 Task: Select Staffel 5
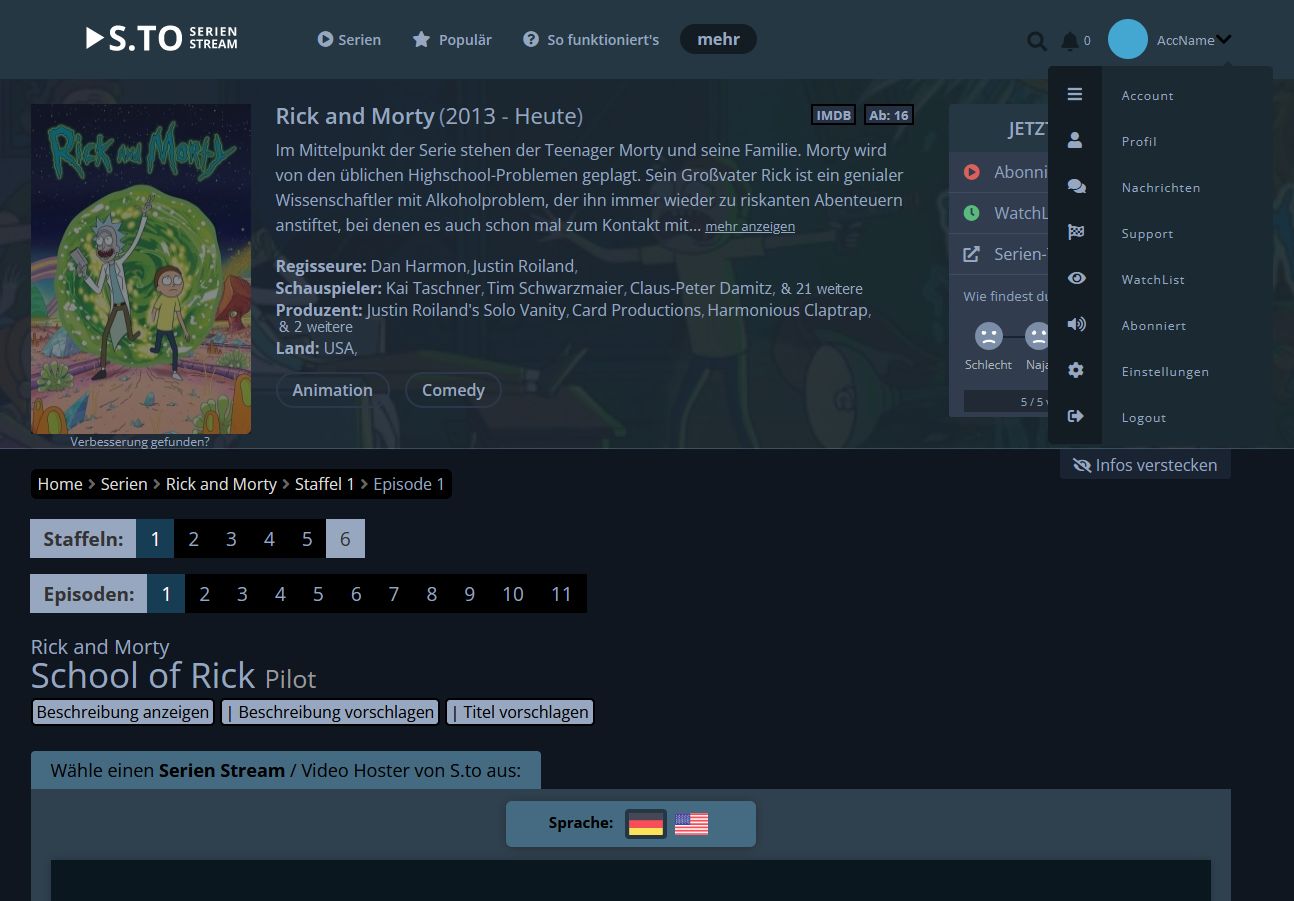(x=307, y=539)
